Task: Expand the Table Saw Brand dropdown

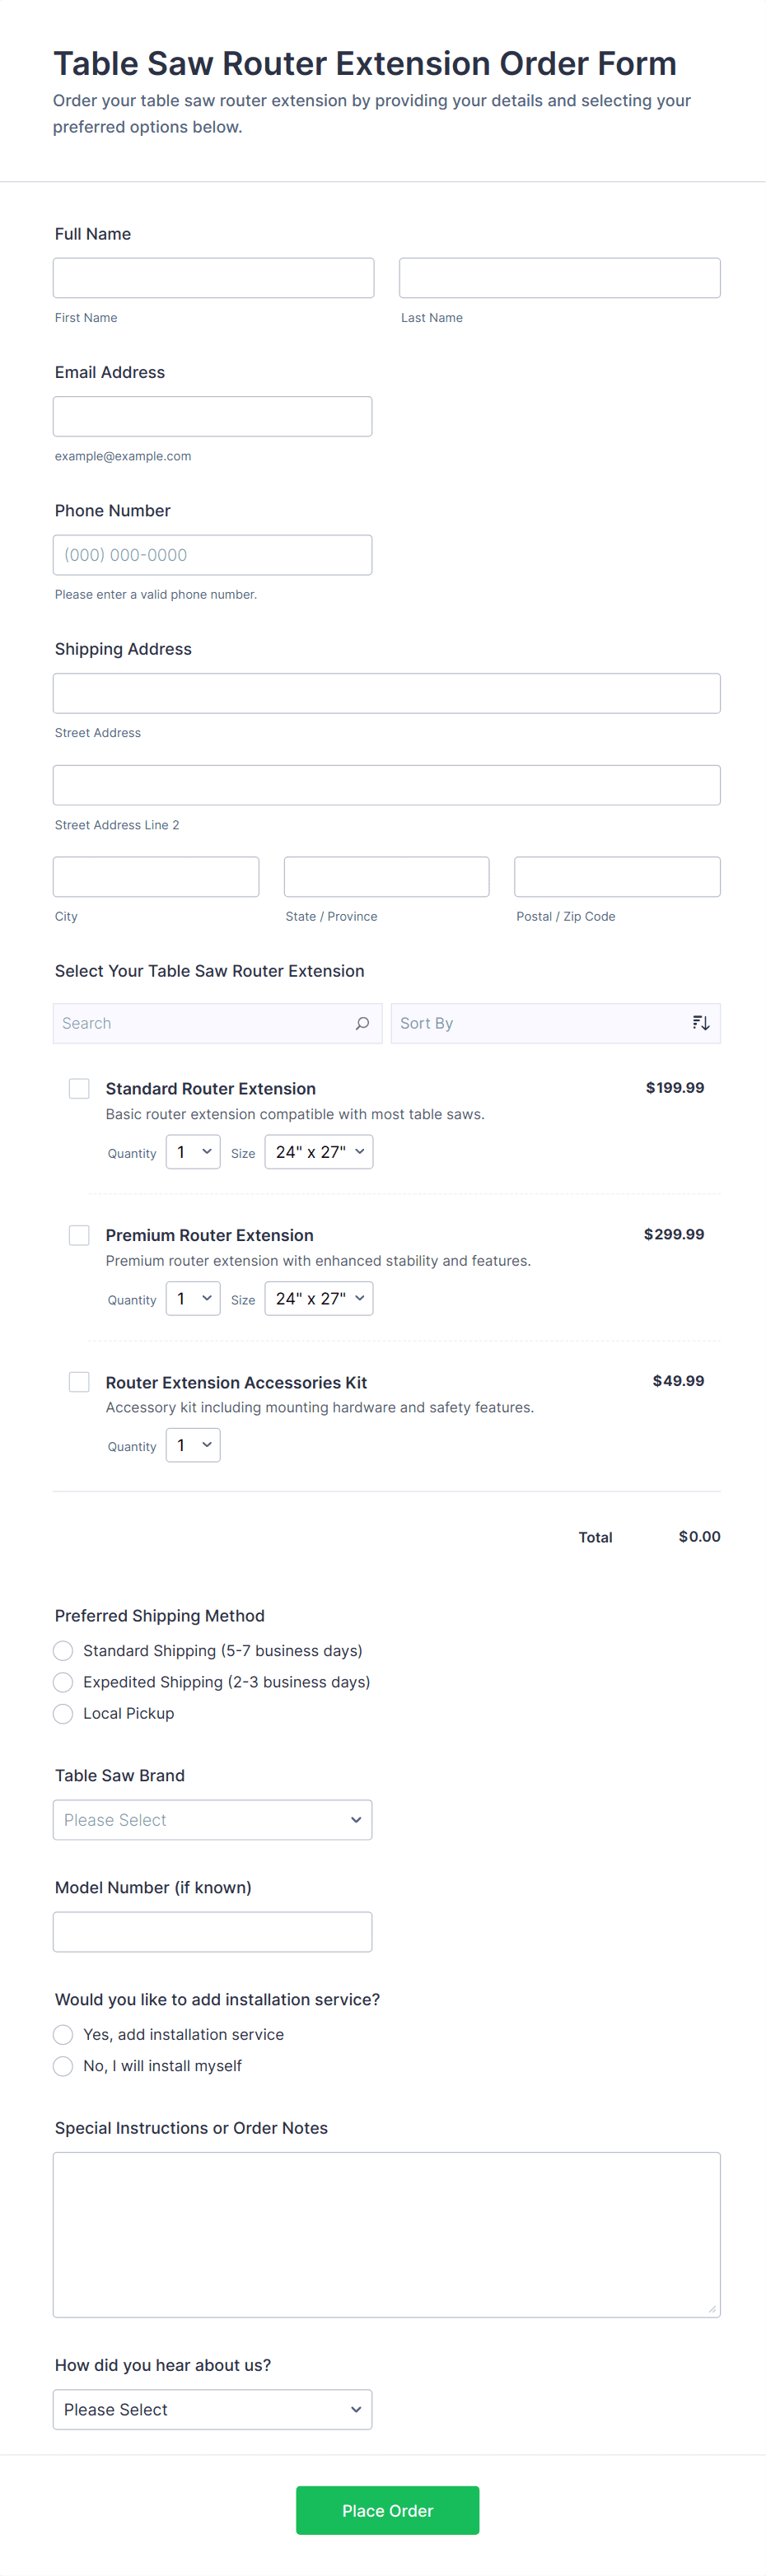Action: pyautogui.click(x=212, y=1820)
